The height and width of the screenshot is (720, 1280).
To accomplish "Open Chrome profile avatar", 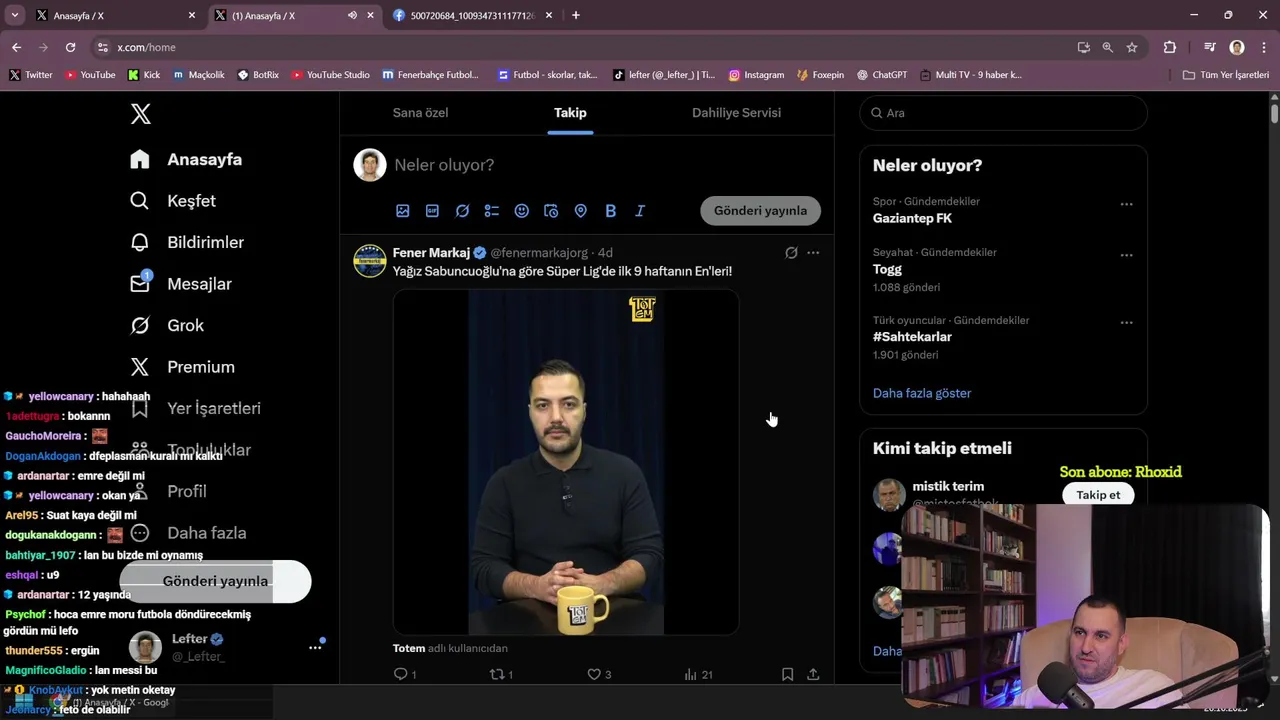I will tap(1237, 47).
